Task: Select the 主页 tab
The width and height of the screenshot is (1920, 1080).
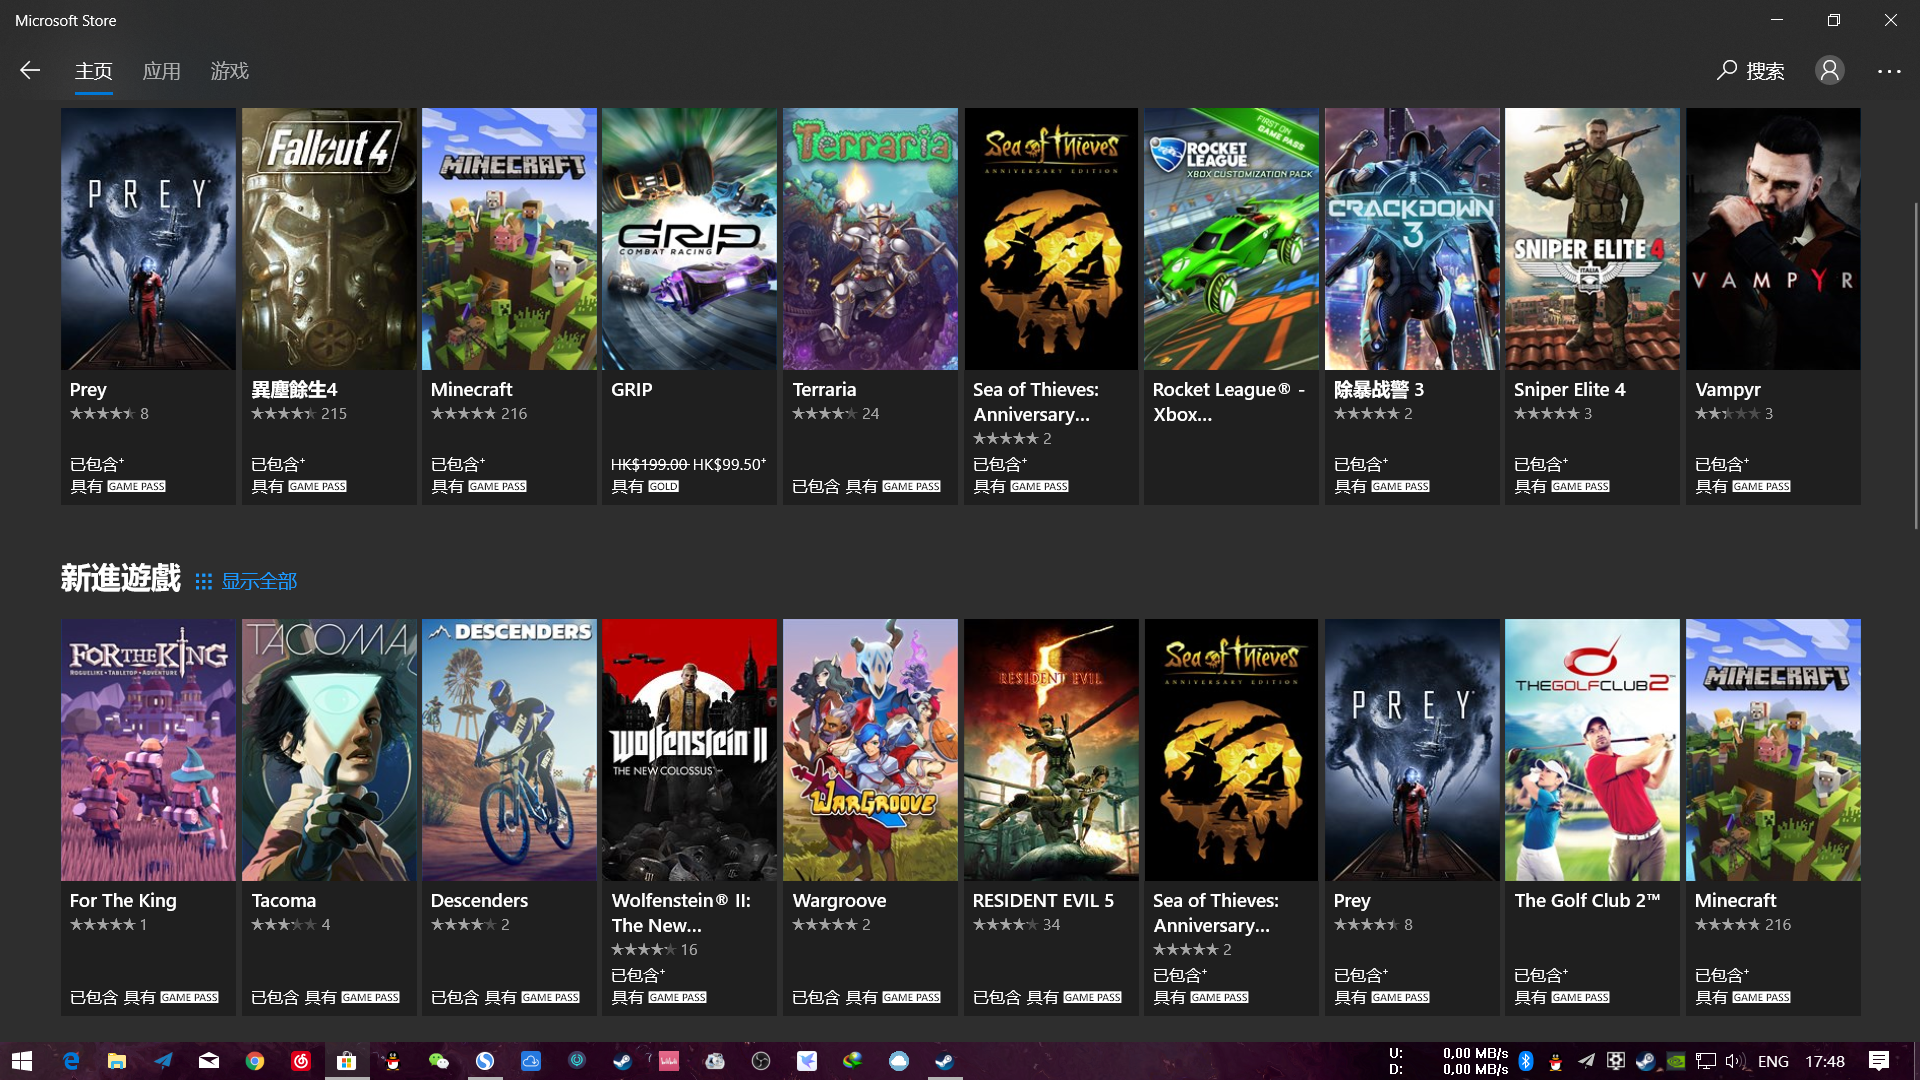Action: pos(93,71)
